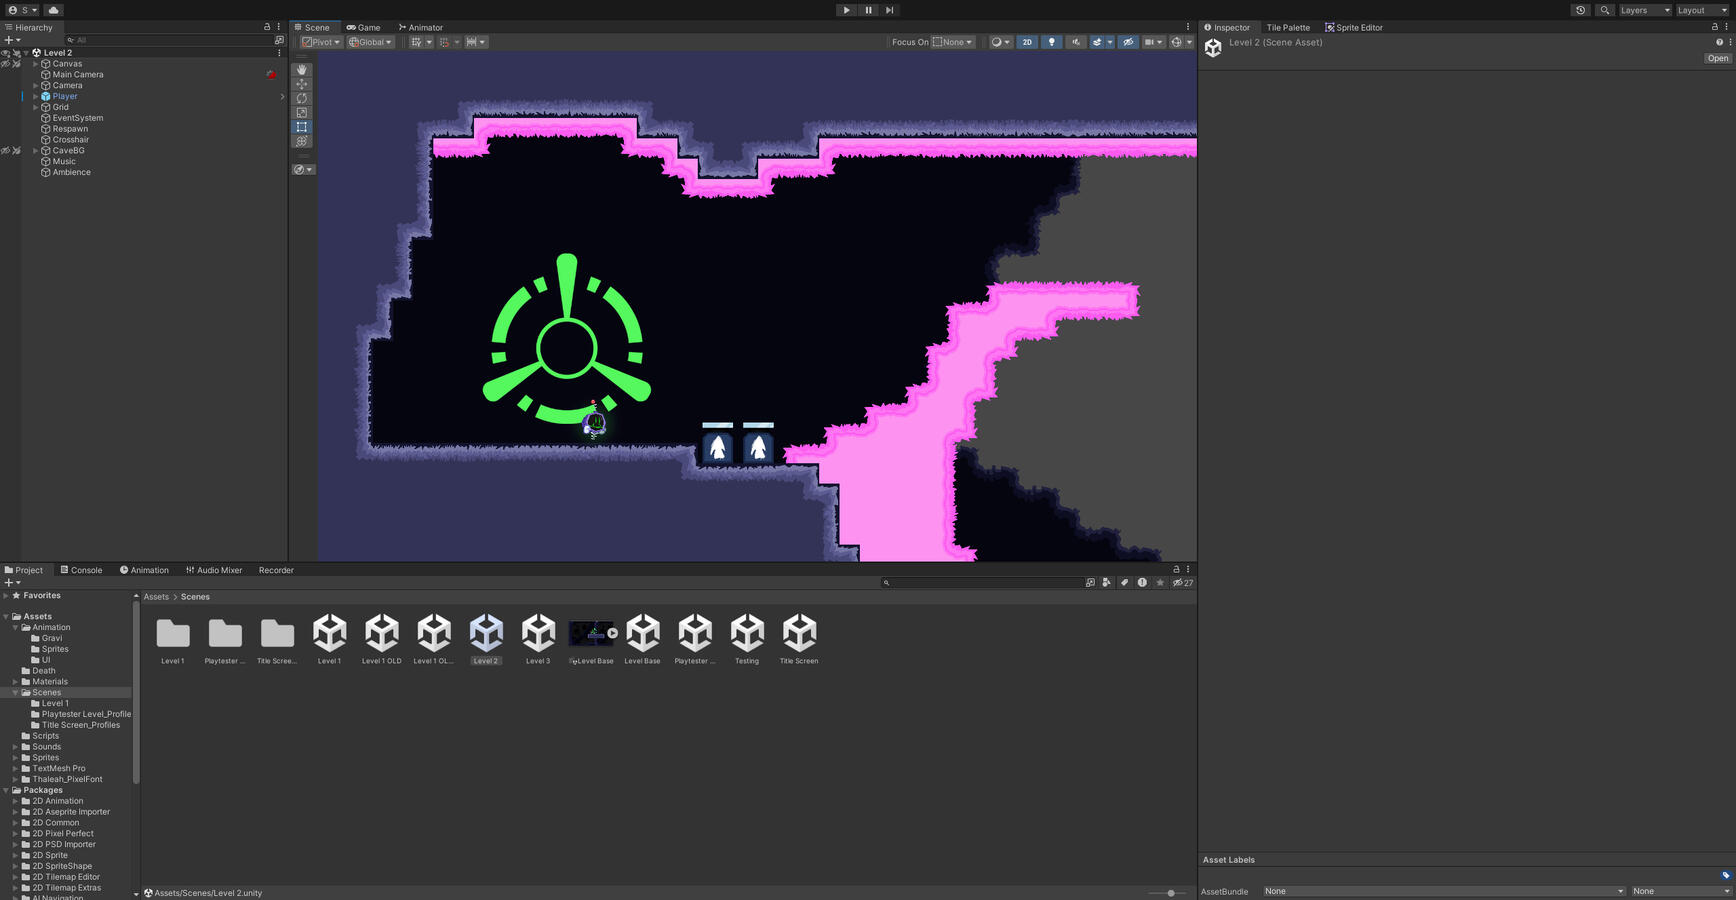
Task: Mute scene audio in the Scene view toolbar
Action: (1074, 42)
